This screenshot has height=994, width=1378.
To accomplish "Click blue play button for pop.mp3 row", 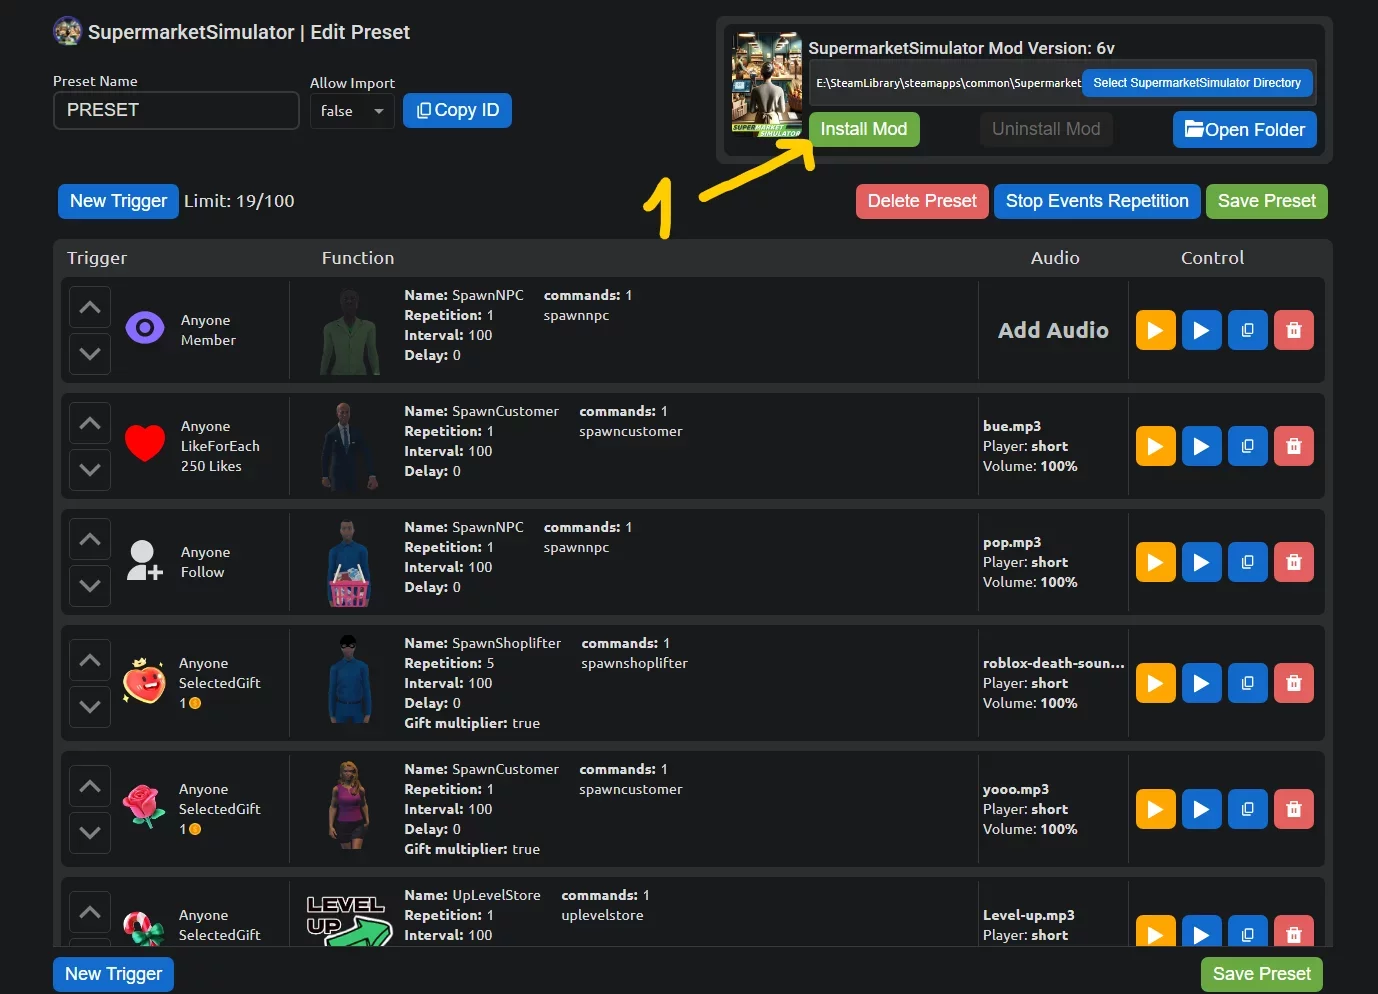I will pos(1201,562).
